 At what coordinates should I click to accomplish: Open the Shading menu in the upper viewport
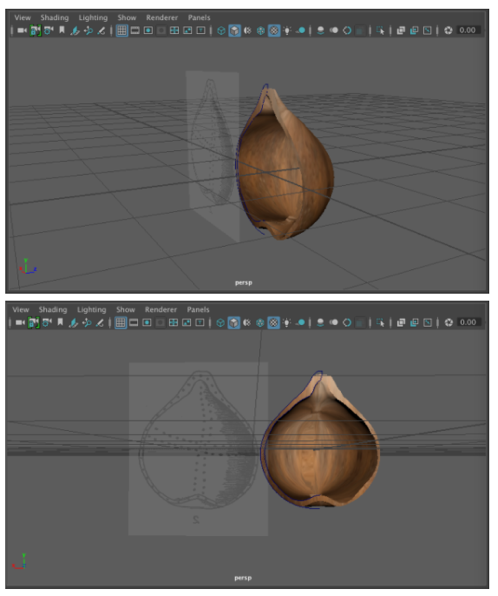[x=55, y=17]
